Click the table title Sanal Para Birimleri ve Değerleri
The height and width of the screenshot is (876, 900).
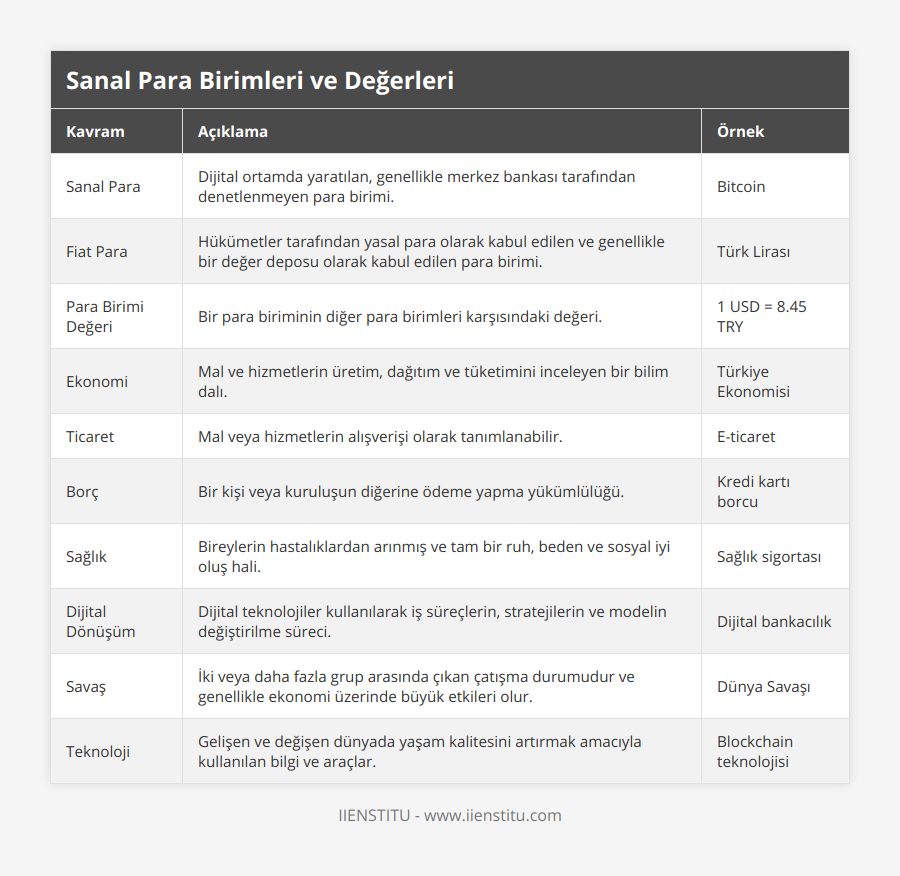click(x=259, y=80)
